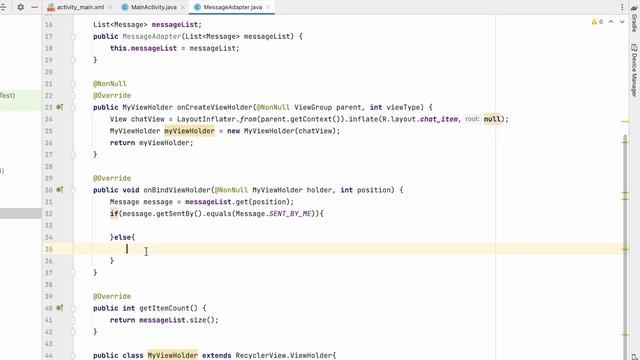Close the MainActivity.java tab

[x=182, y=7]
